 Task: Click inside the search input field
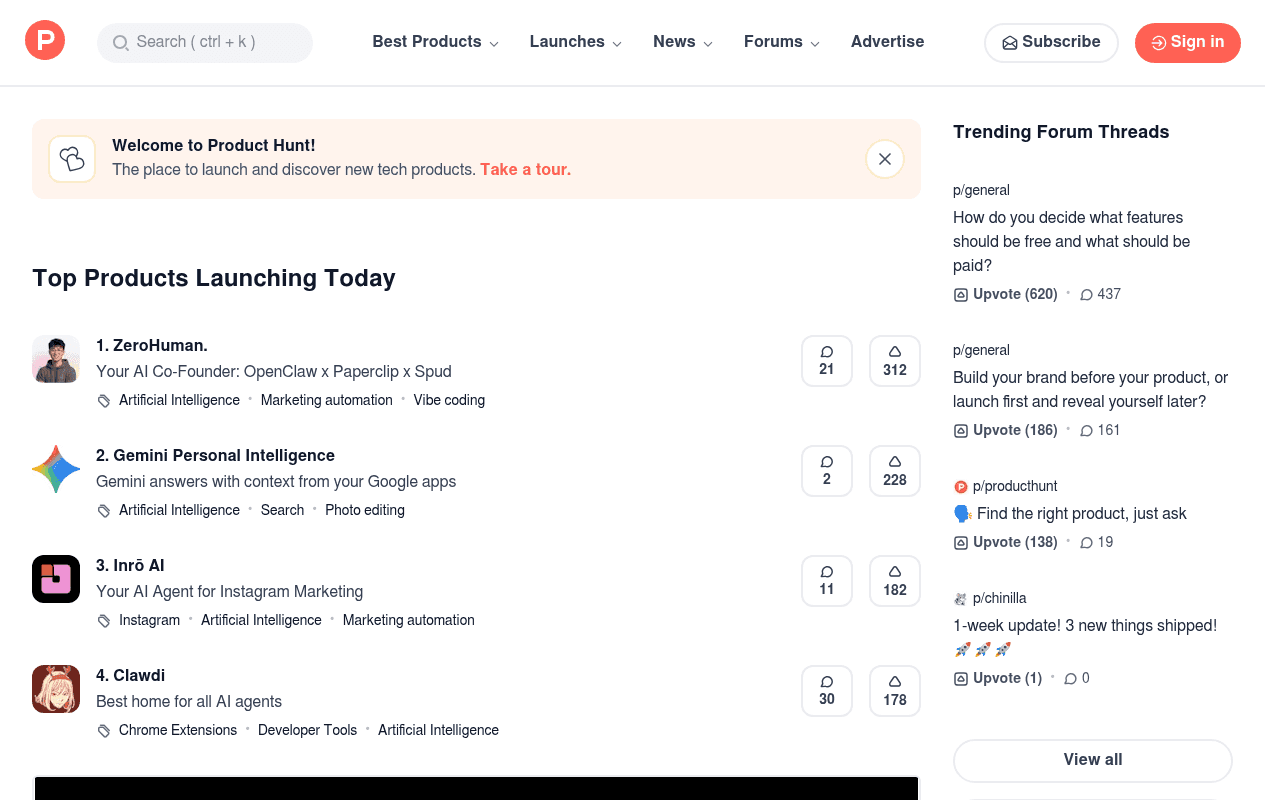(x=205, y=43)
